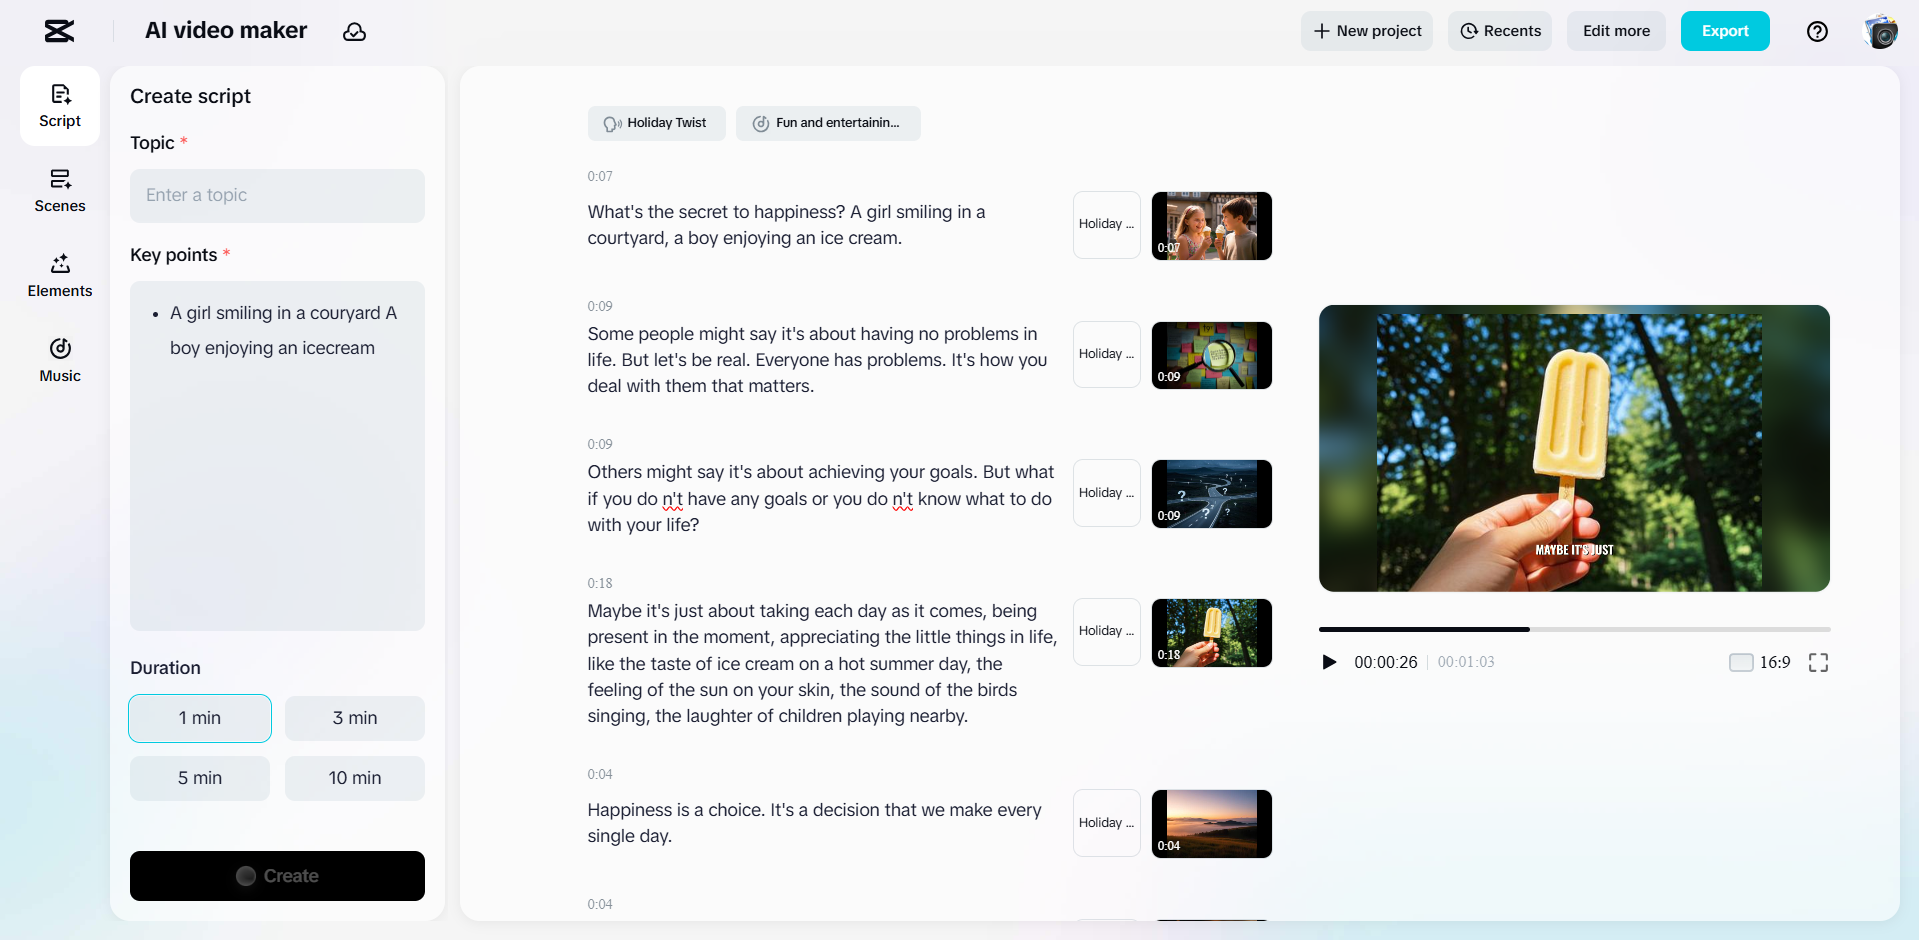Open the Script panel in the sidebar
Viewport: 1919px width, 940px height.
click(x=59, y=103)
